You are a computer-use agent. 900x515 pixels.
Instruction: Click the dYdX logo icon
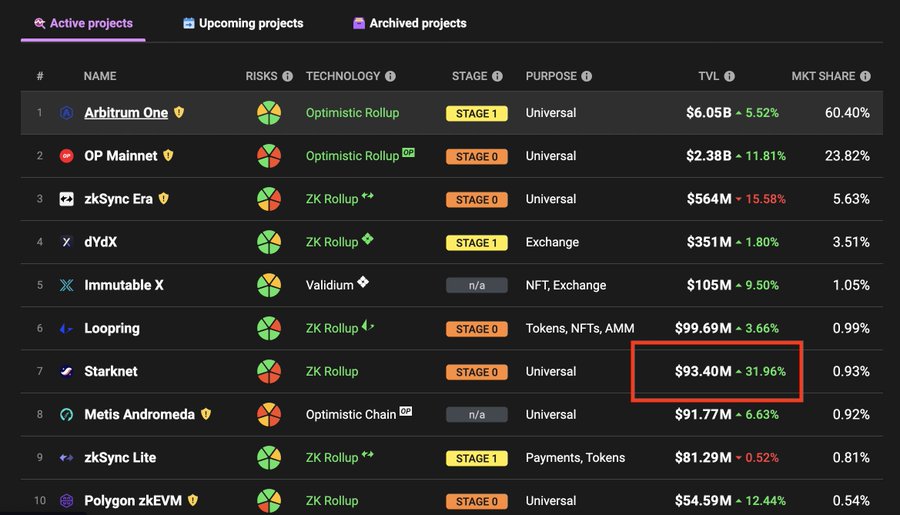(x=67, y=242)
